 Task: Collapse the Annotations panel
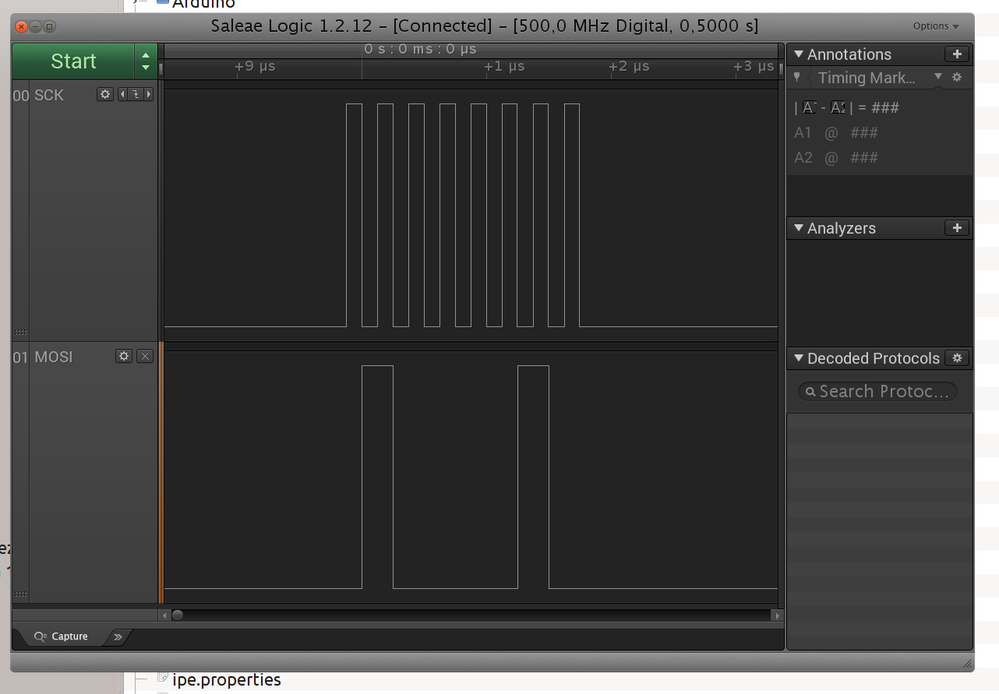[x=798, y=54]
